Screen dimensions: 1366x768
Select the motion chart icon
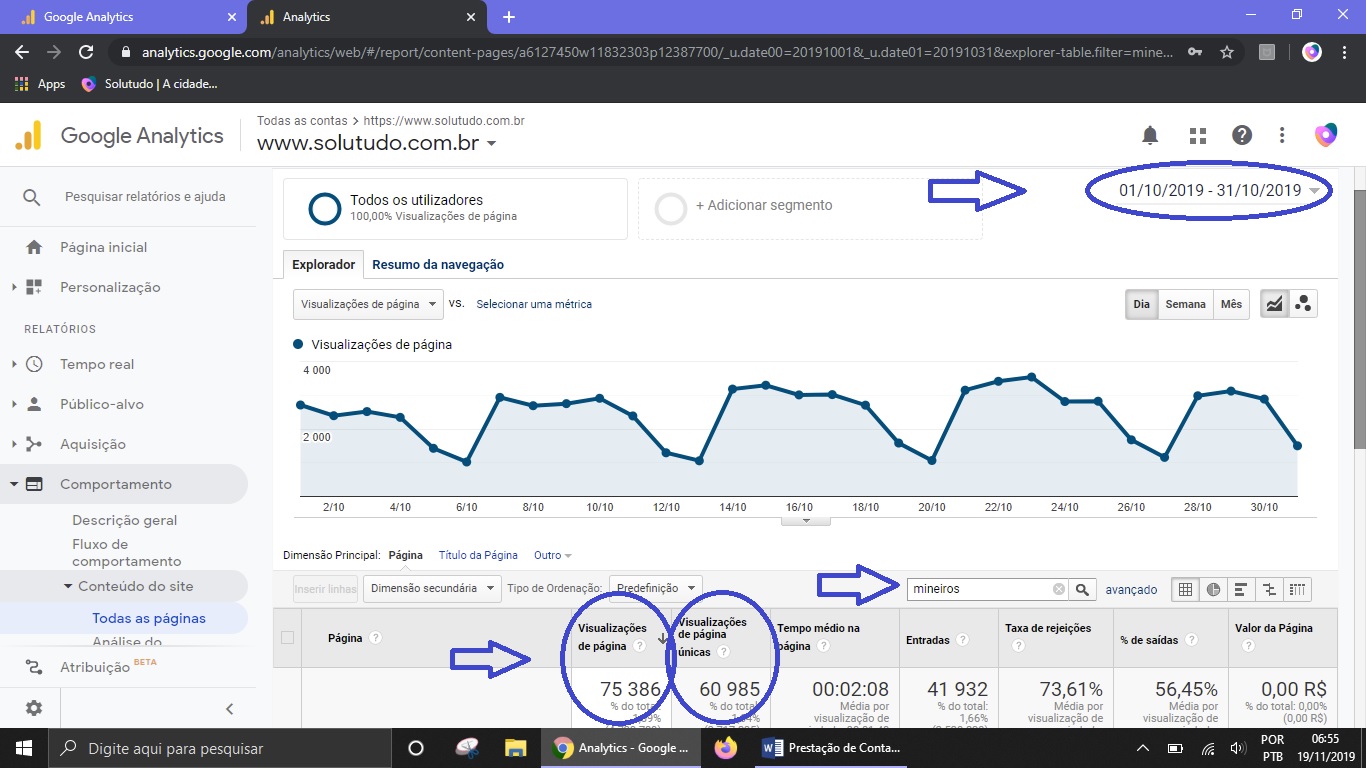(x=1303, y=305)
